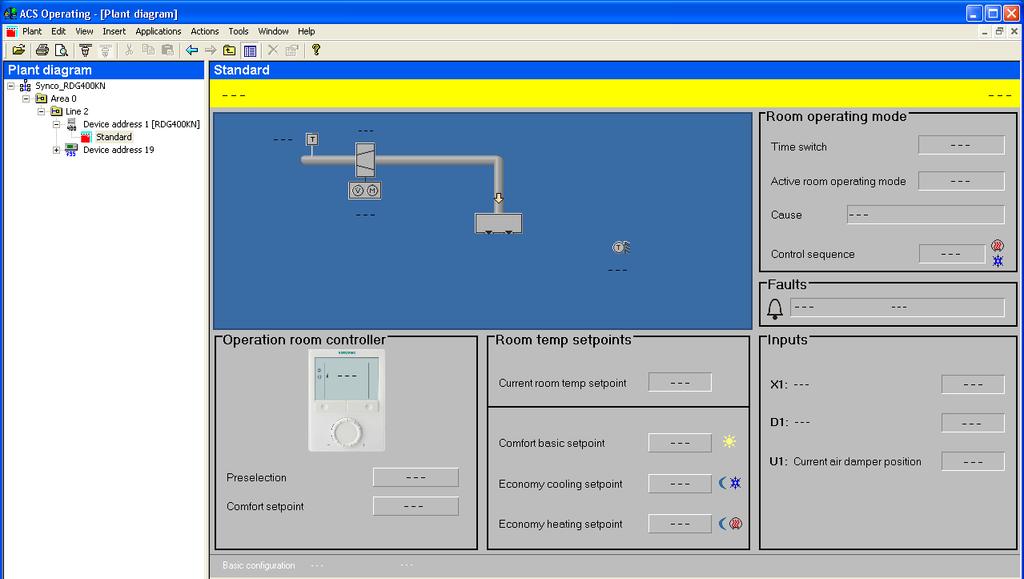Image resolution: width=1024 pixels, height=579 pixels.
Task: Open the Plant menu
Action: pos(31,31)
